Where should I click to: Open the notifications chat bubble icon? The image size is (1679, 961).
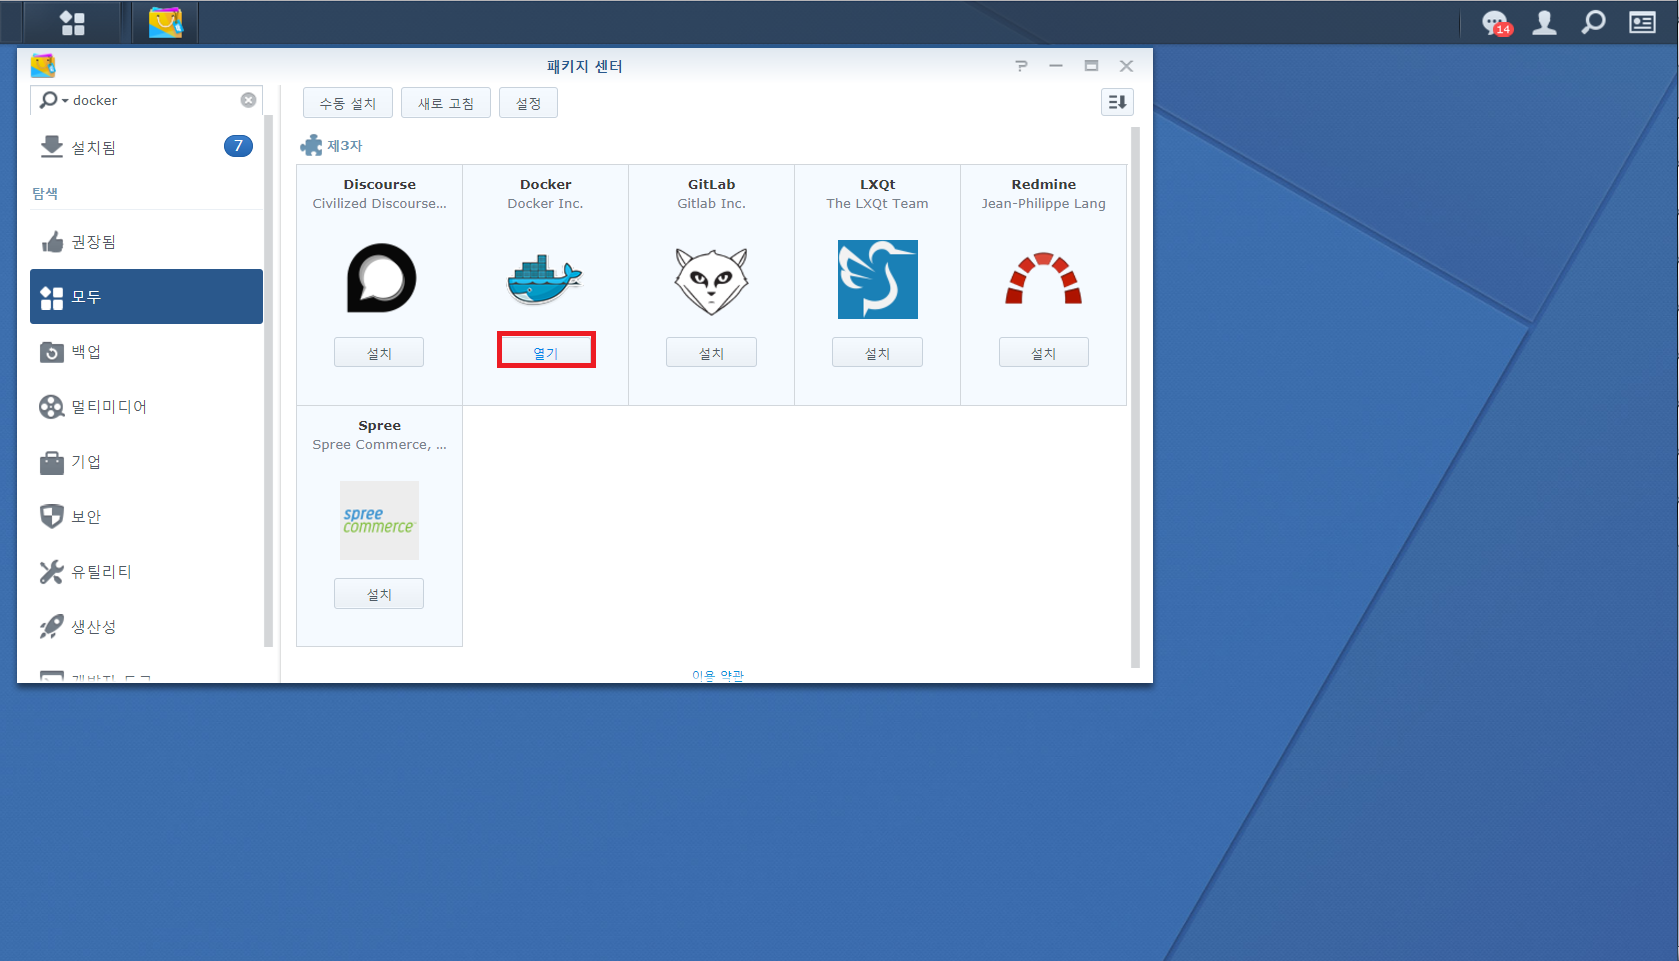point(1496,22)
